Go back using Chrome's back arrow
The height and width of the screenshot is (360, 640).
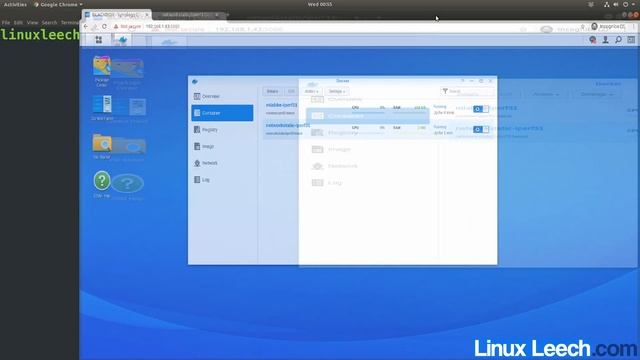[x=86, y=27]
